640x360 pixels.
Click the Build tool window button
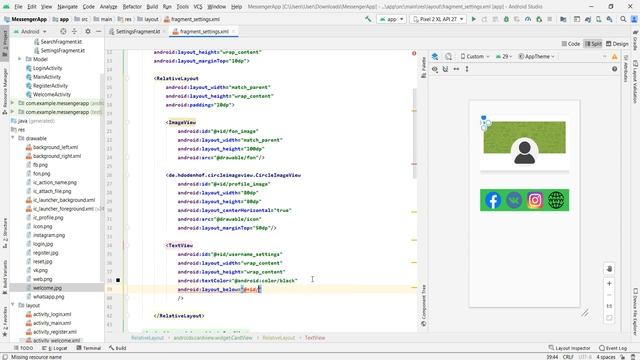(118, 348)
